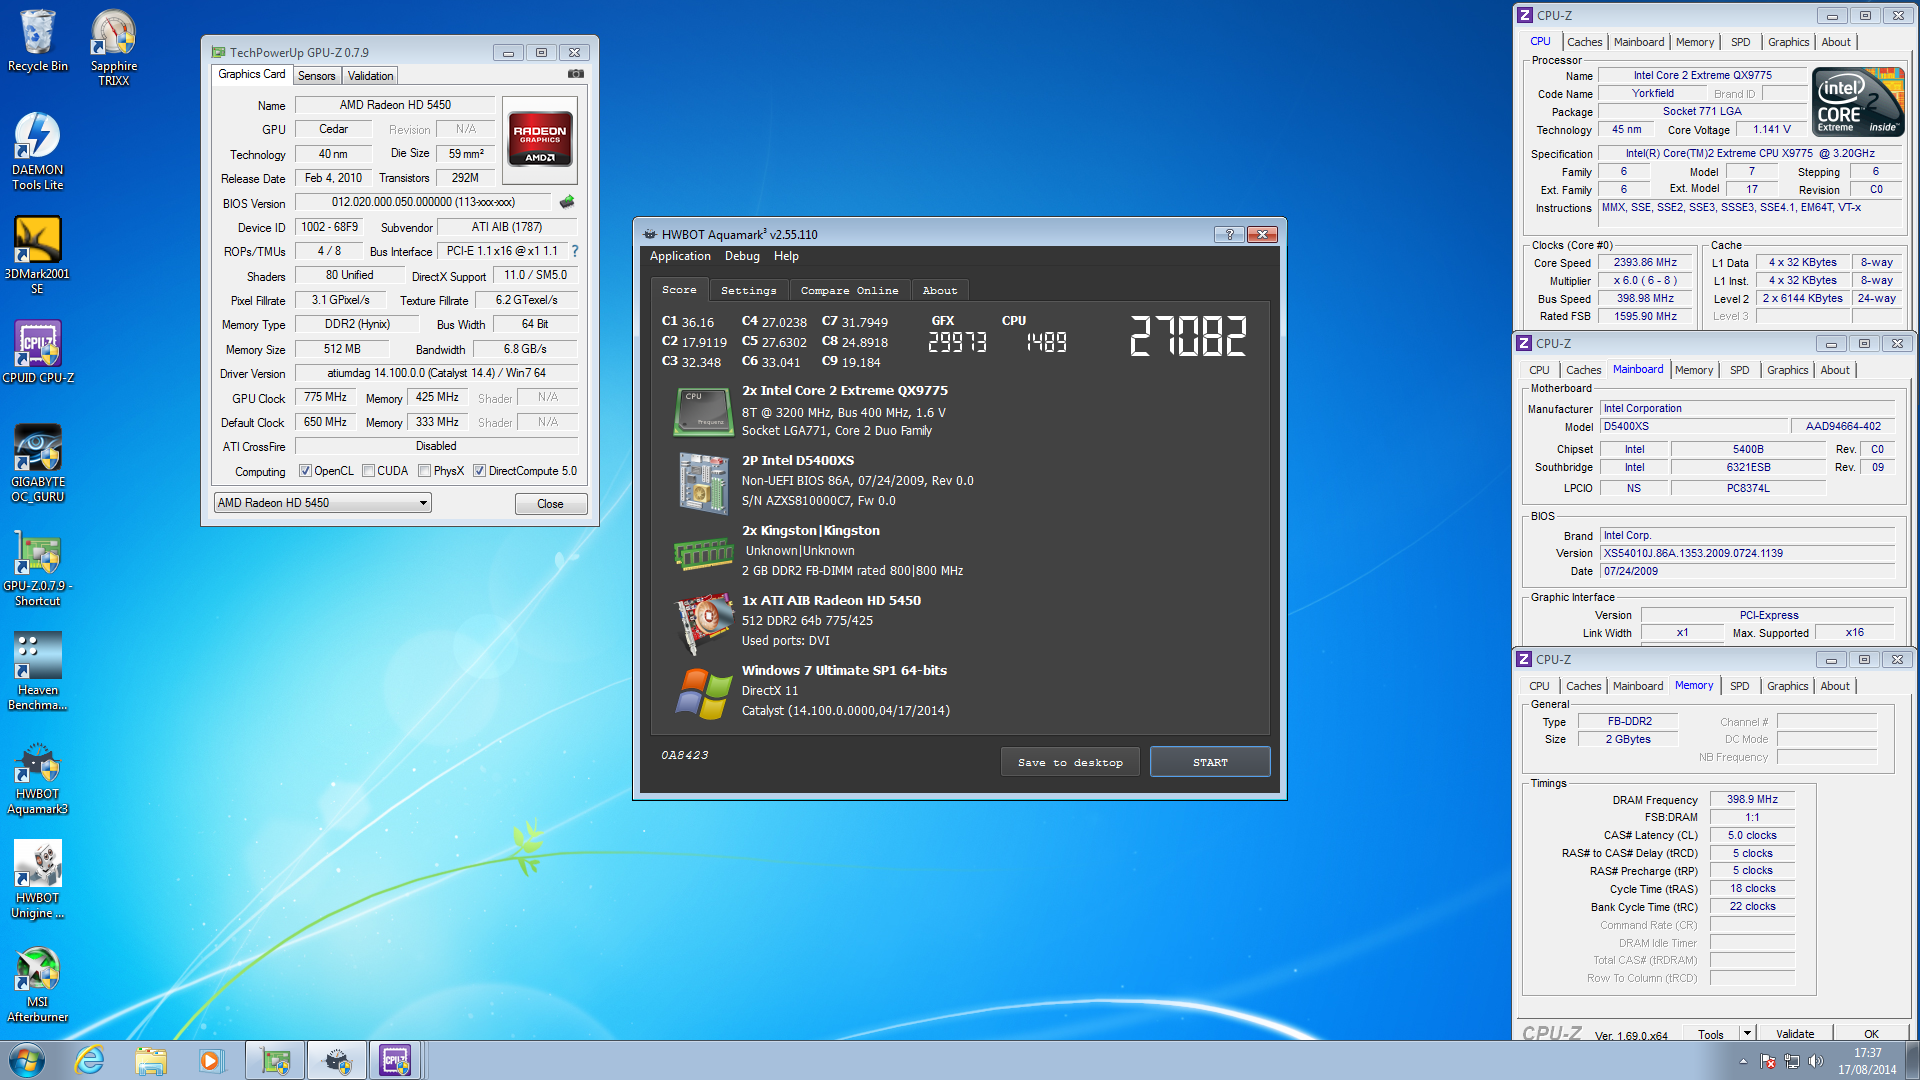Click OK button in CPU-Z
Screen dimensions: 1920x1080
coord(1871,1033)
